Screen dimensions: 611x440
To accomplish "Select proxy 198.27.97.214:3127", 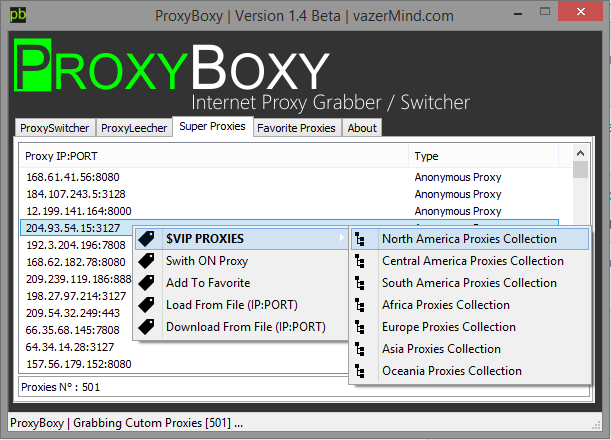I will [x=76, y=296].
